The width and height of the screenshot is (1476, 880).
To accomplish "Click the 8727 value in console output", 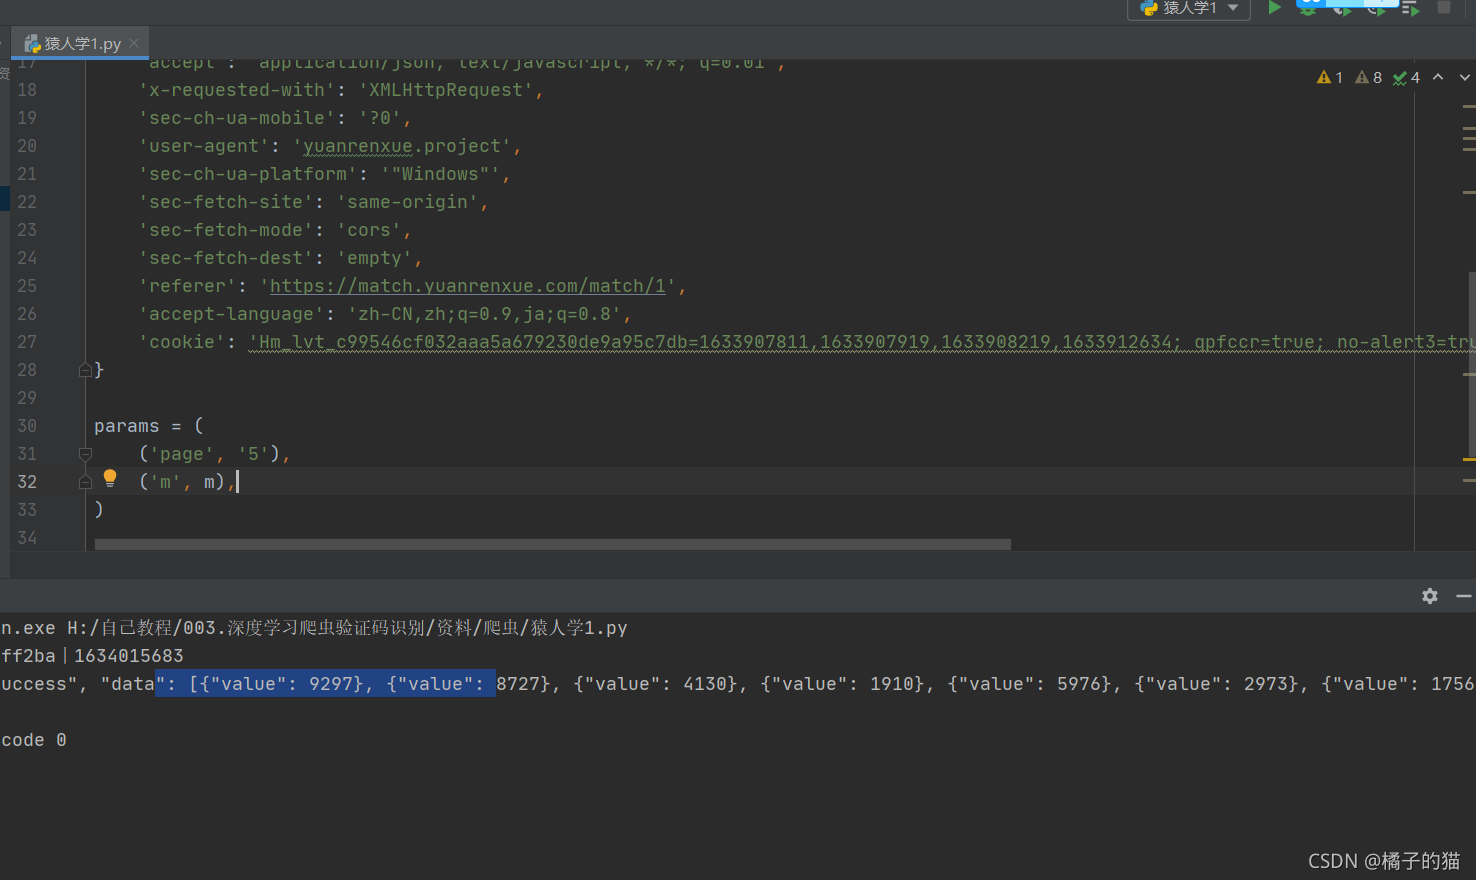I will (x=518, y=684).
